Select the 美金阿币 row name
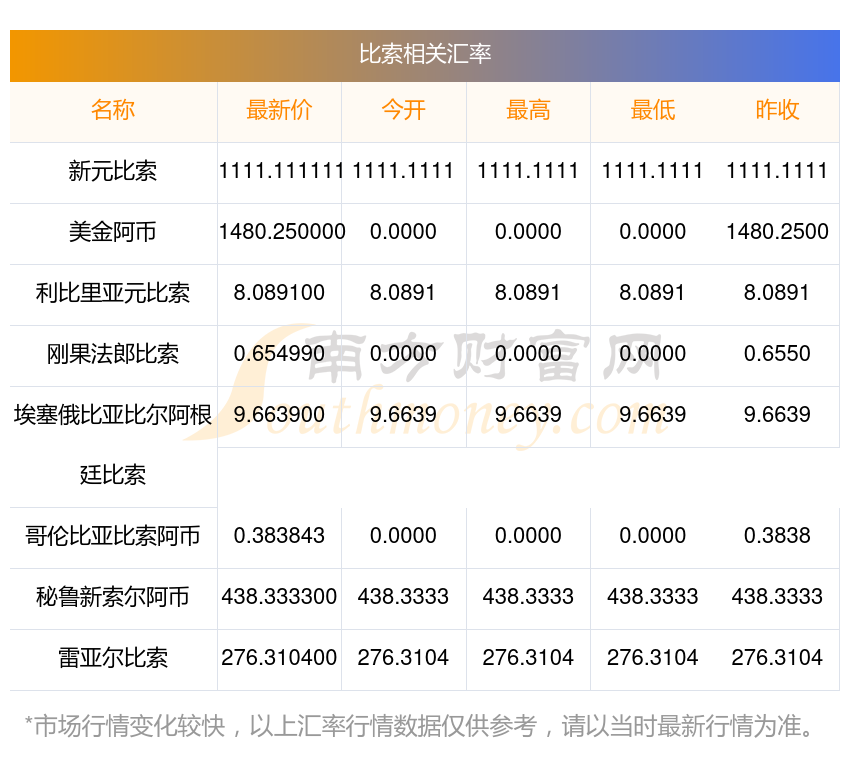Image resolution: width=850 pixels, height=757 pixels. point(113,232)
